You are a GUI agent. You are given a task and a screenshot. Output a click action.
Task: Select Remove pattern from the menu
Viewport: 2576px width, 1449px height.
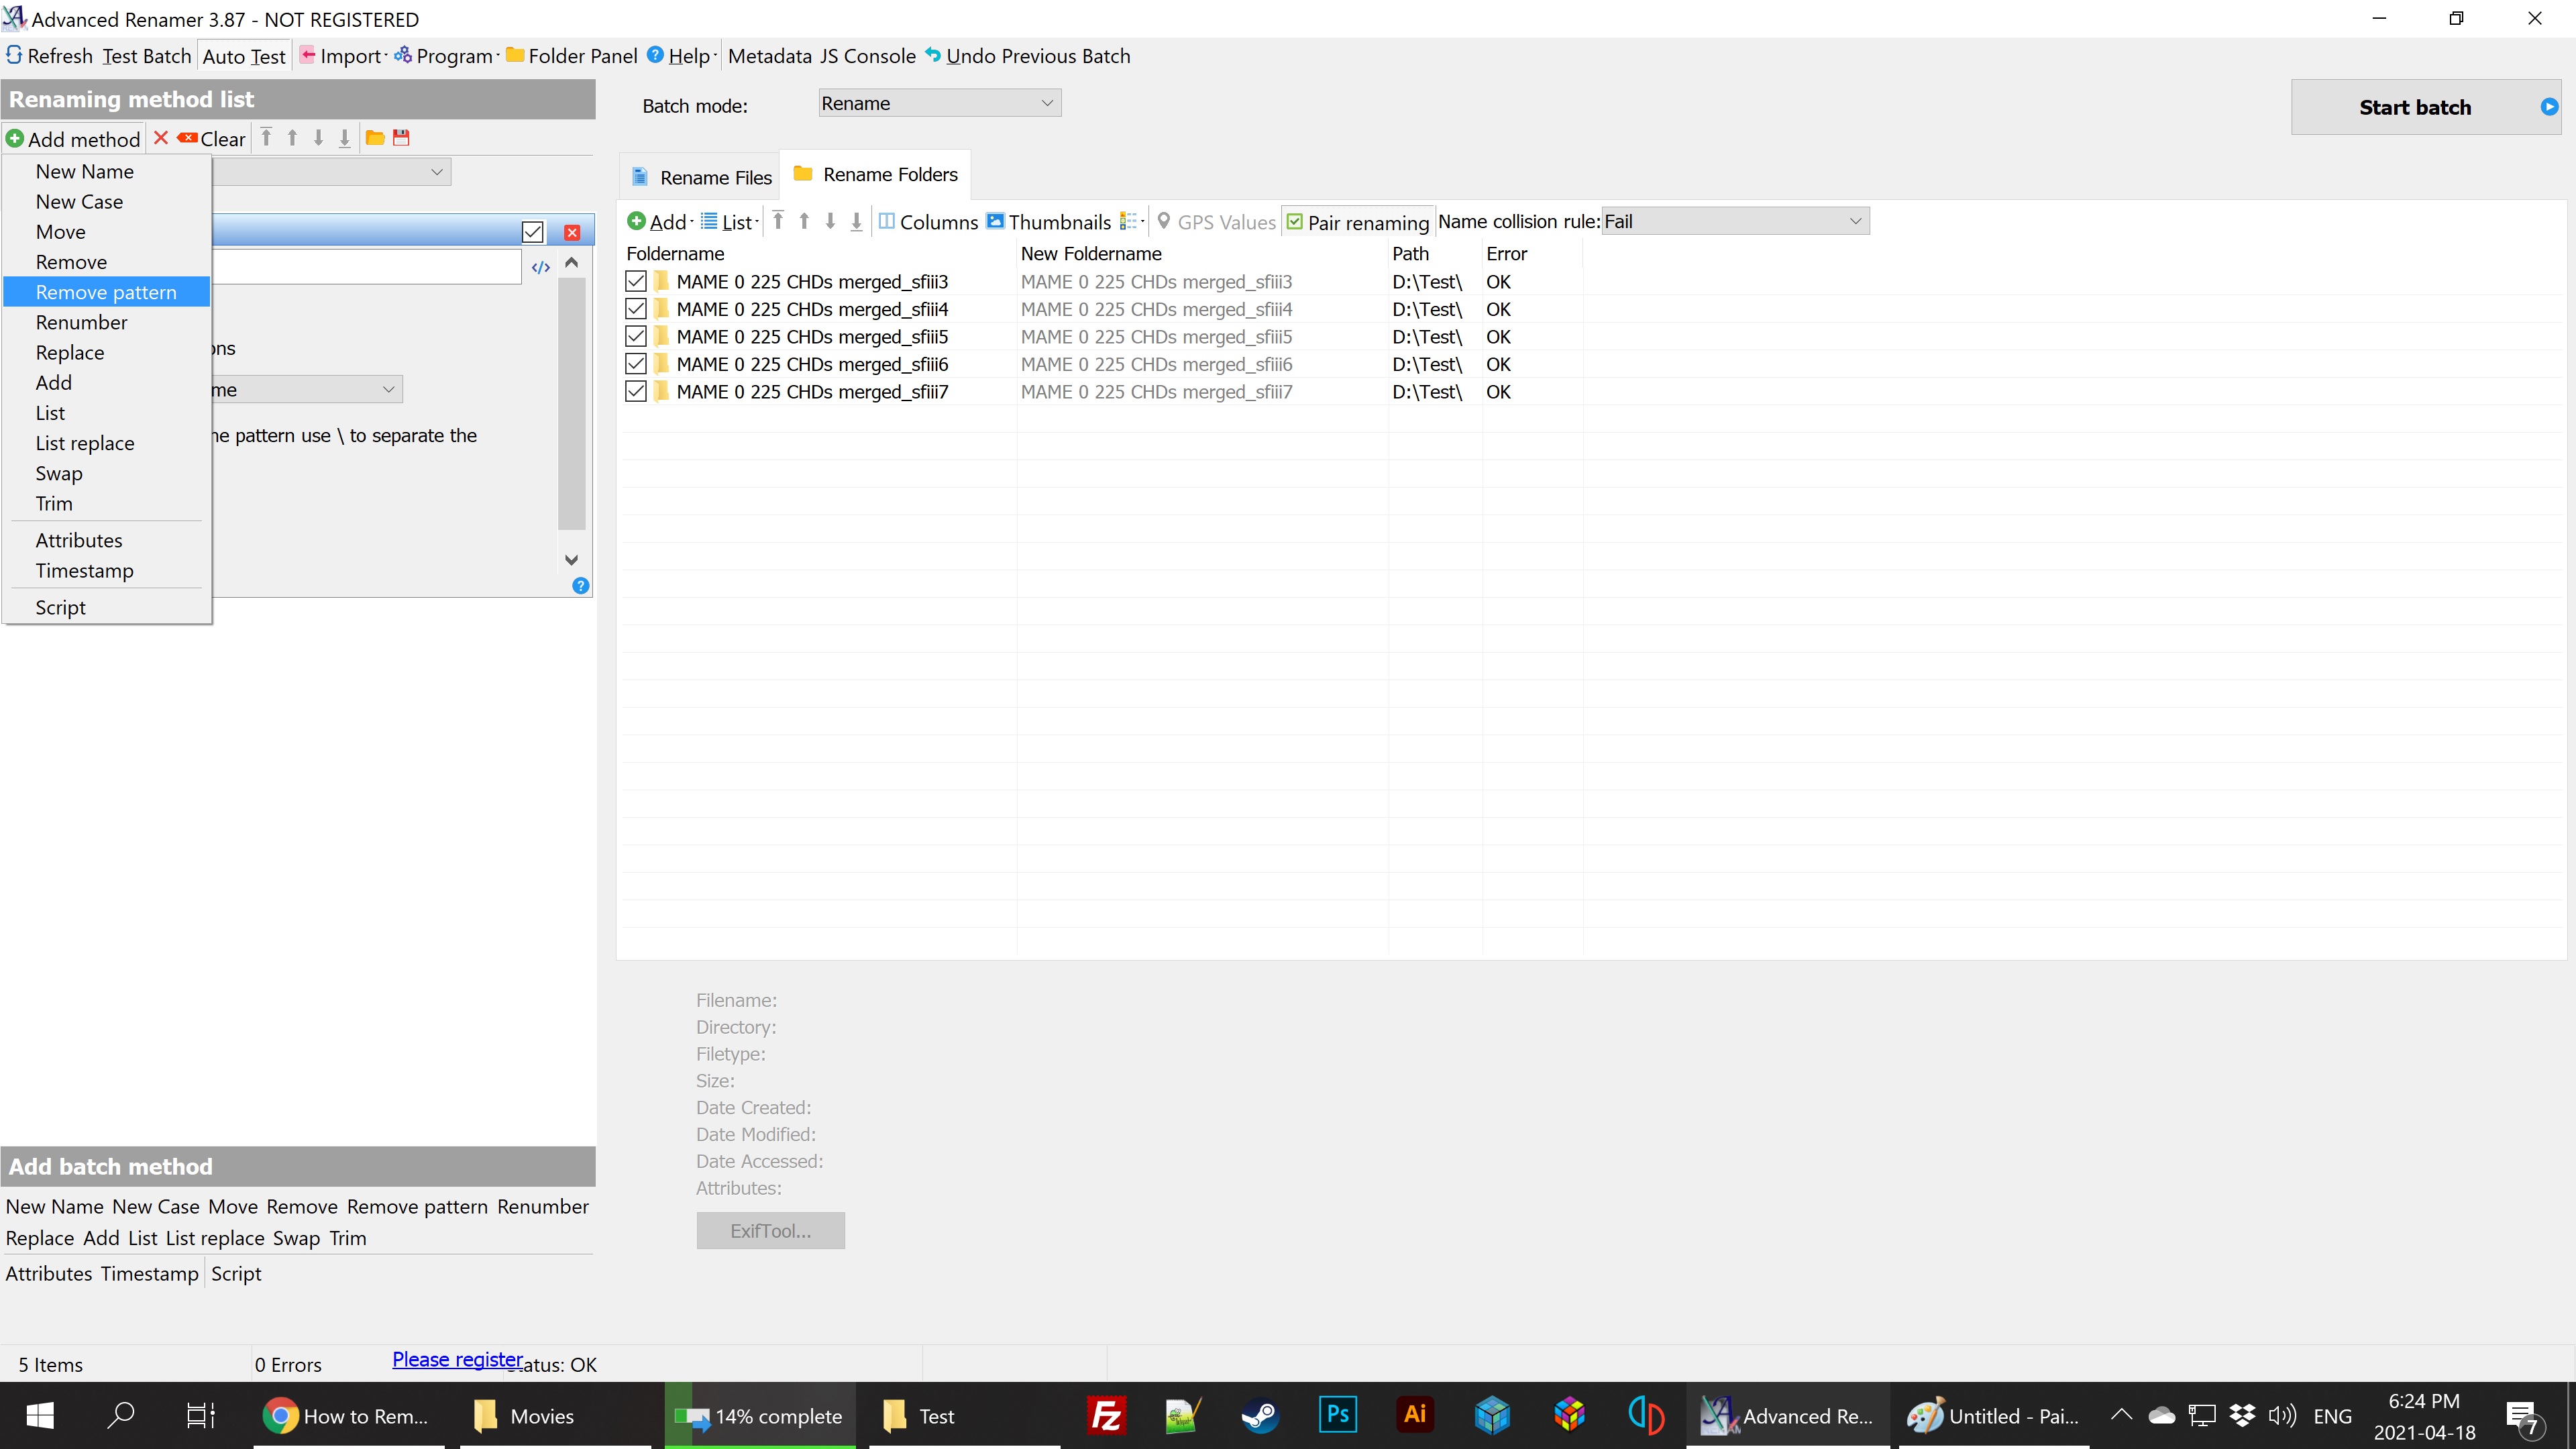coord(106,292)
